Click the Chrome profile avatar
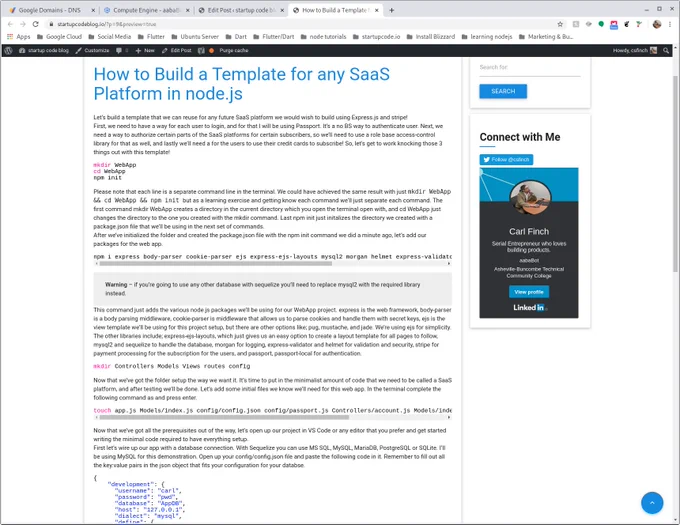Viewport: 680px width, 525px height. (x=657, y=24)
